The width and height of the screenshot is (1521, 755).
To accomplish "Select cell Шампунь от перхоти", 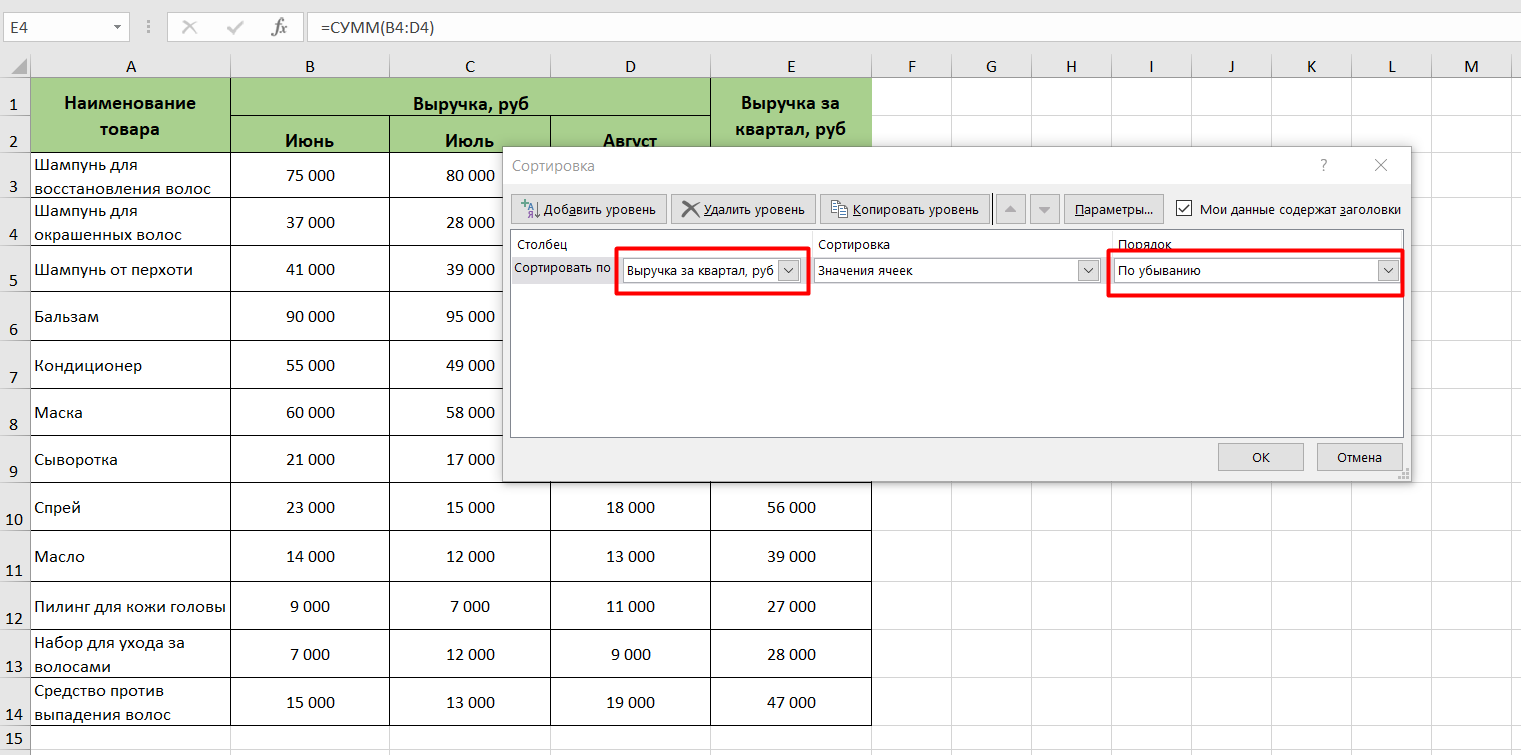I will (130, 269).
